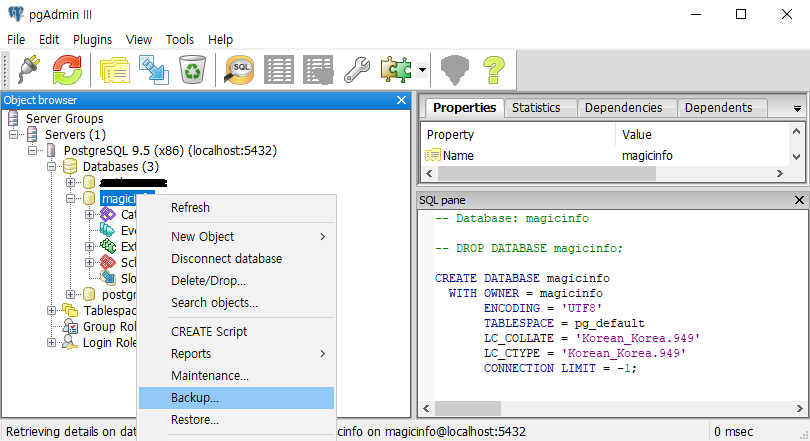
Task: Open the plugins dropdown arrow in toolbar
Action: 423,70
